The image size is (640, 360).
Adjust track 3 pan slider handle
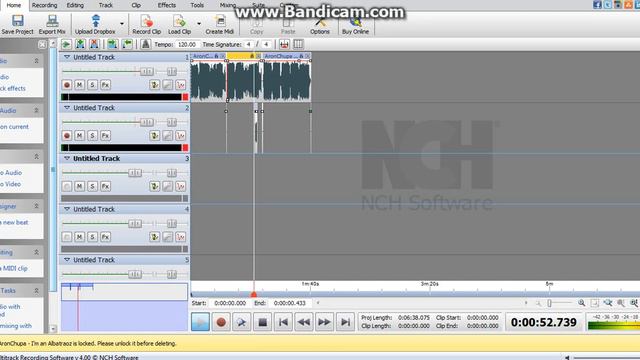coord(172,173)
